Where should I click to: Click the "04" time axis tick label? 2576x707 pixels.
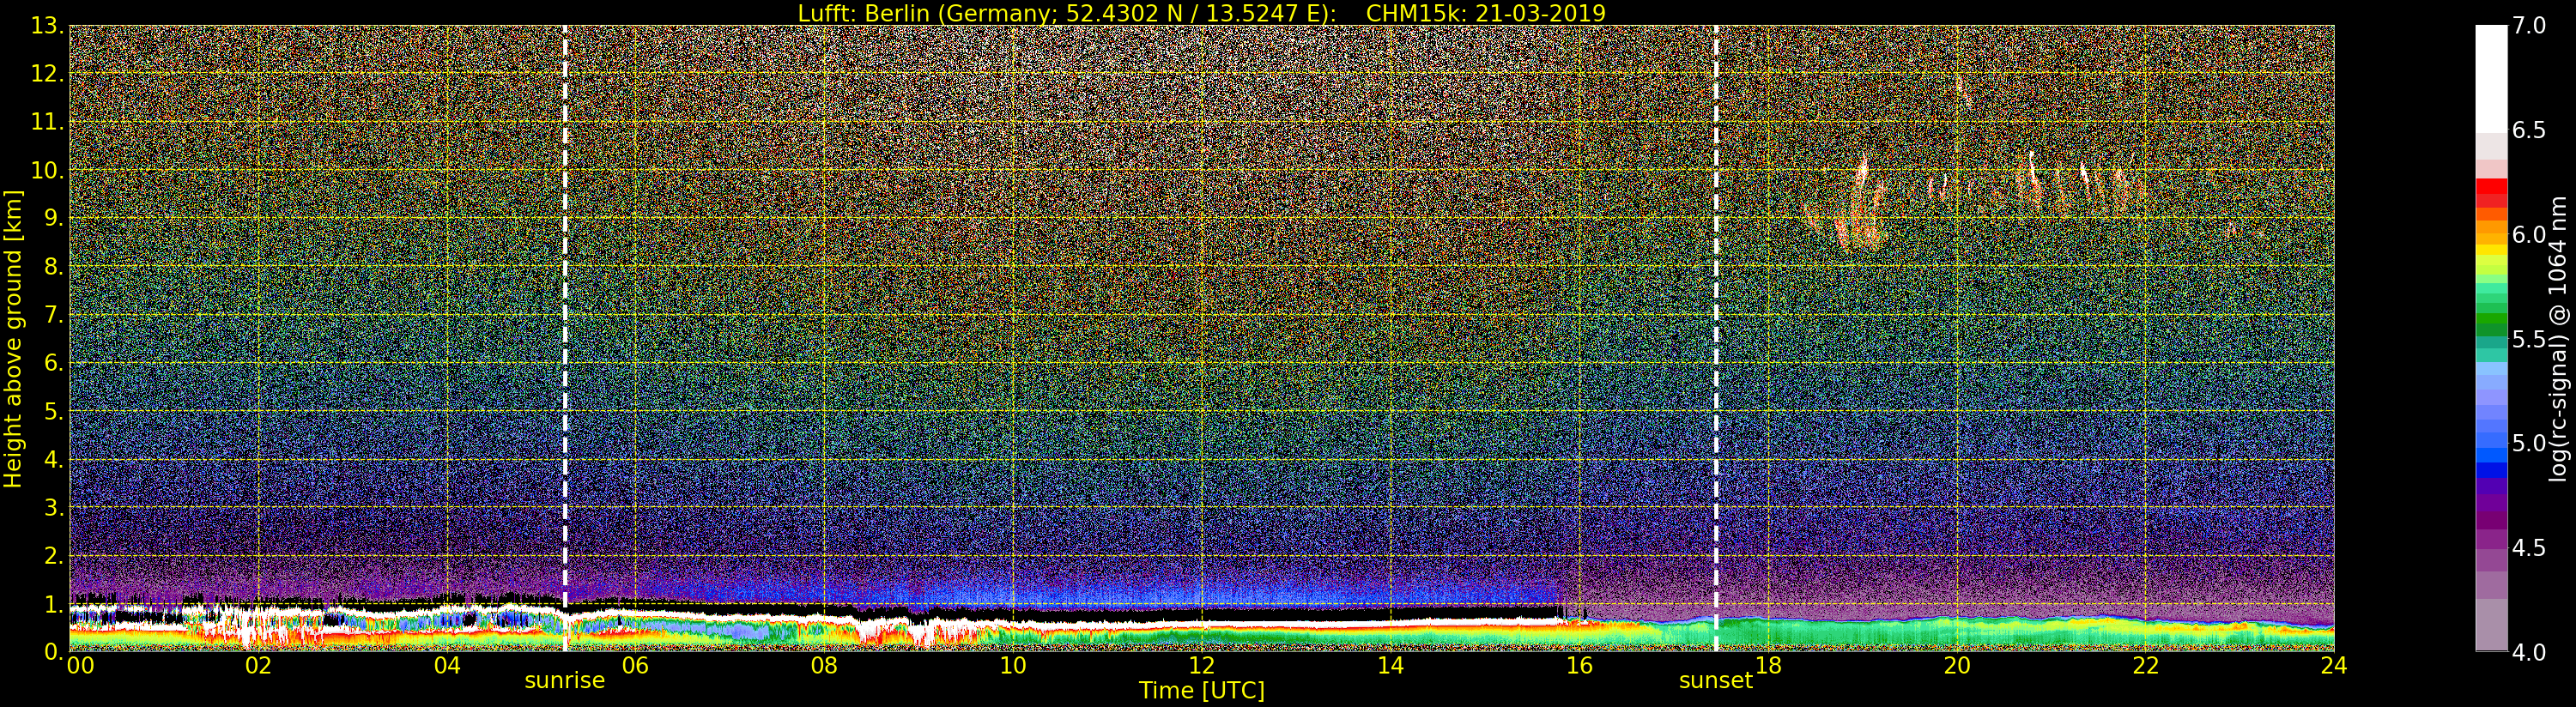pyautogui.click(x=447, y=666)
